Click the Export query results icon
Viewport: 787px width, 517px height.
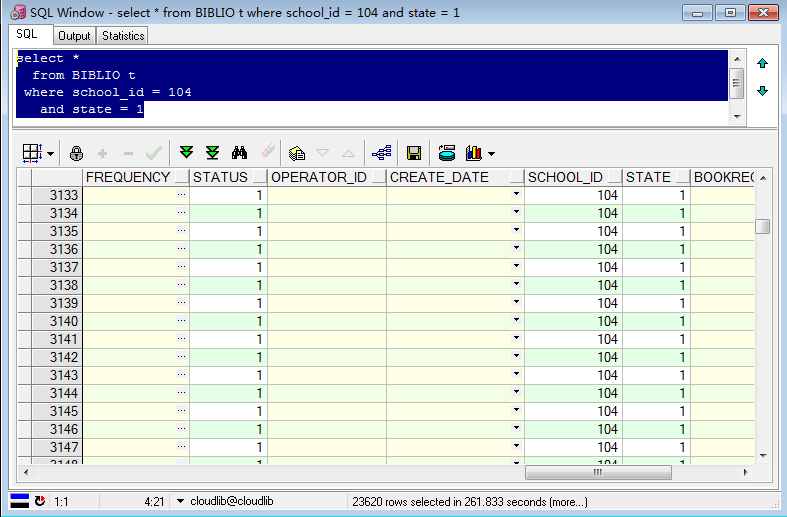(x=446, y=153)
